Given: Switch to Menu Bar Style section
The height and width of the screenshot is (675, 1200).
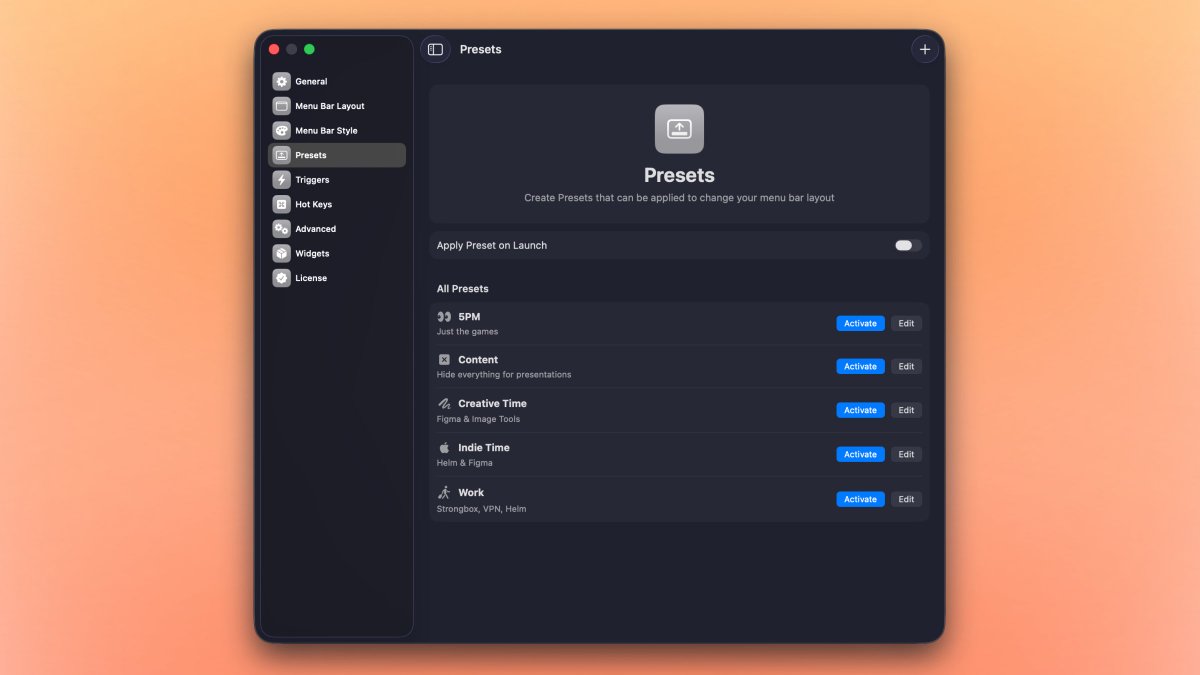Looking at the screenshot, I should [x=337, y=130].
